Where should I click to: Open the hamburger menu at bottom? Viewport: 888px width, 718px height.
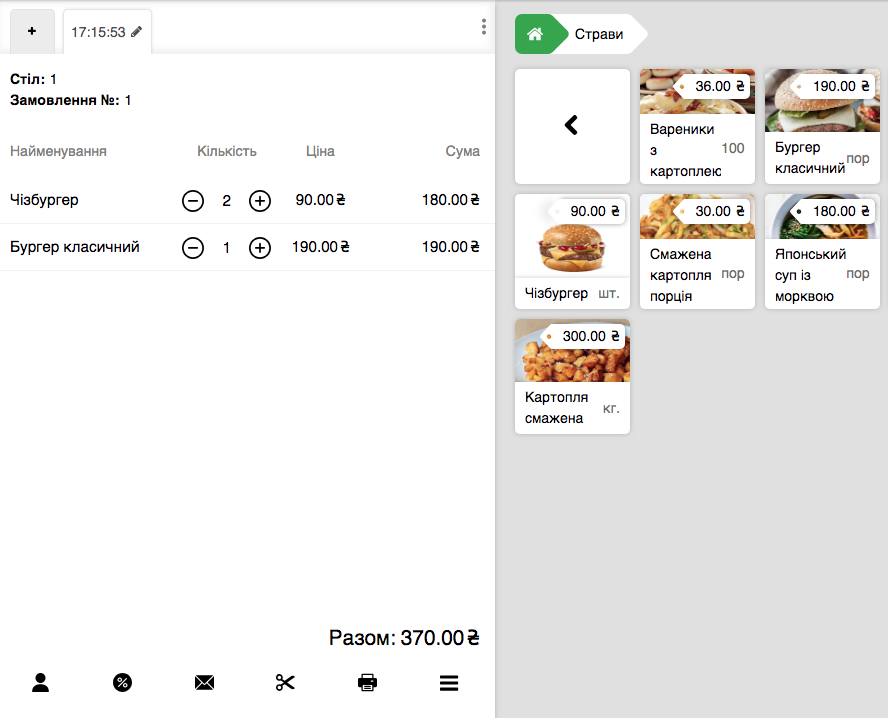pyautogui.click(x=449, y=683)
